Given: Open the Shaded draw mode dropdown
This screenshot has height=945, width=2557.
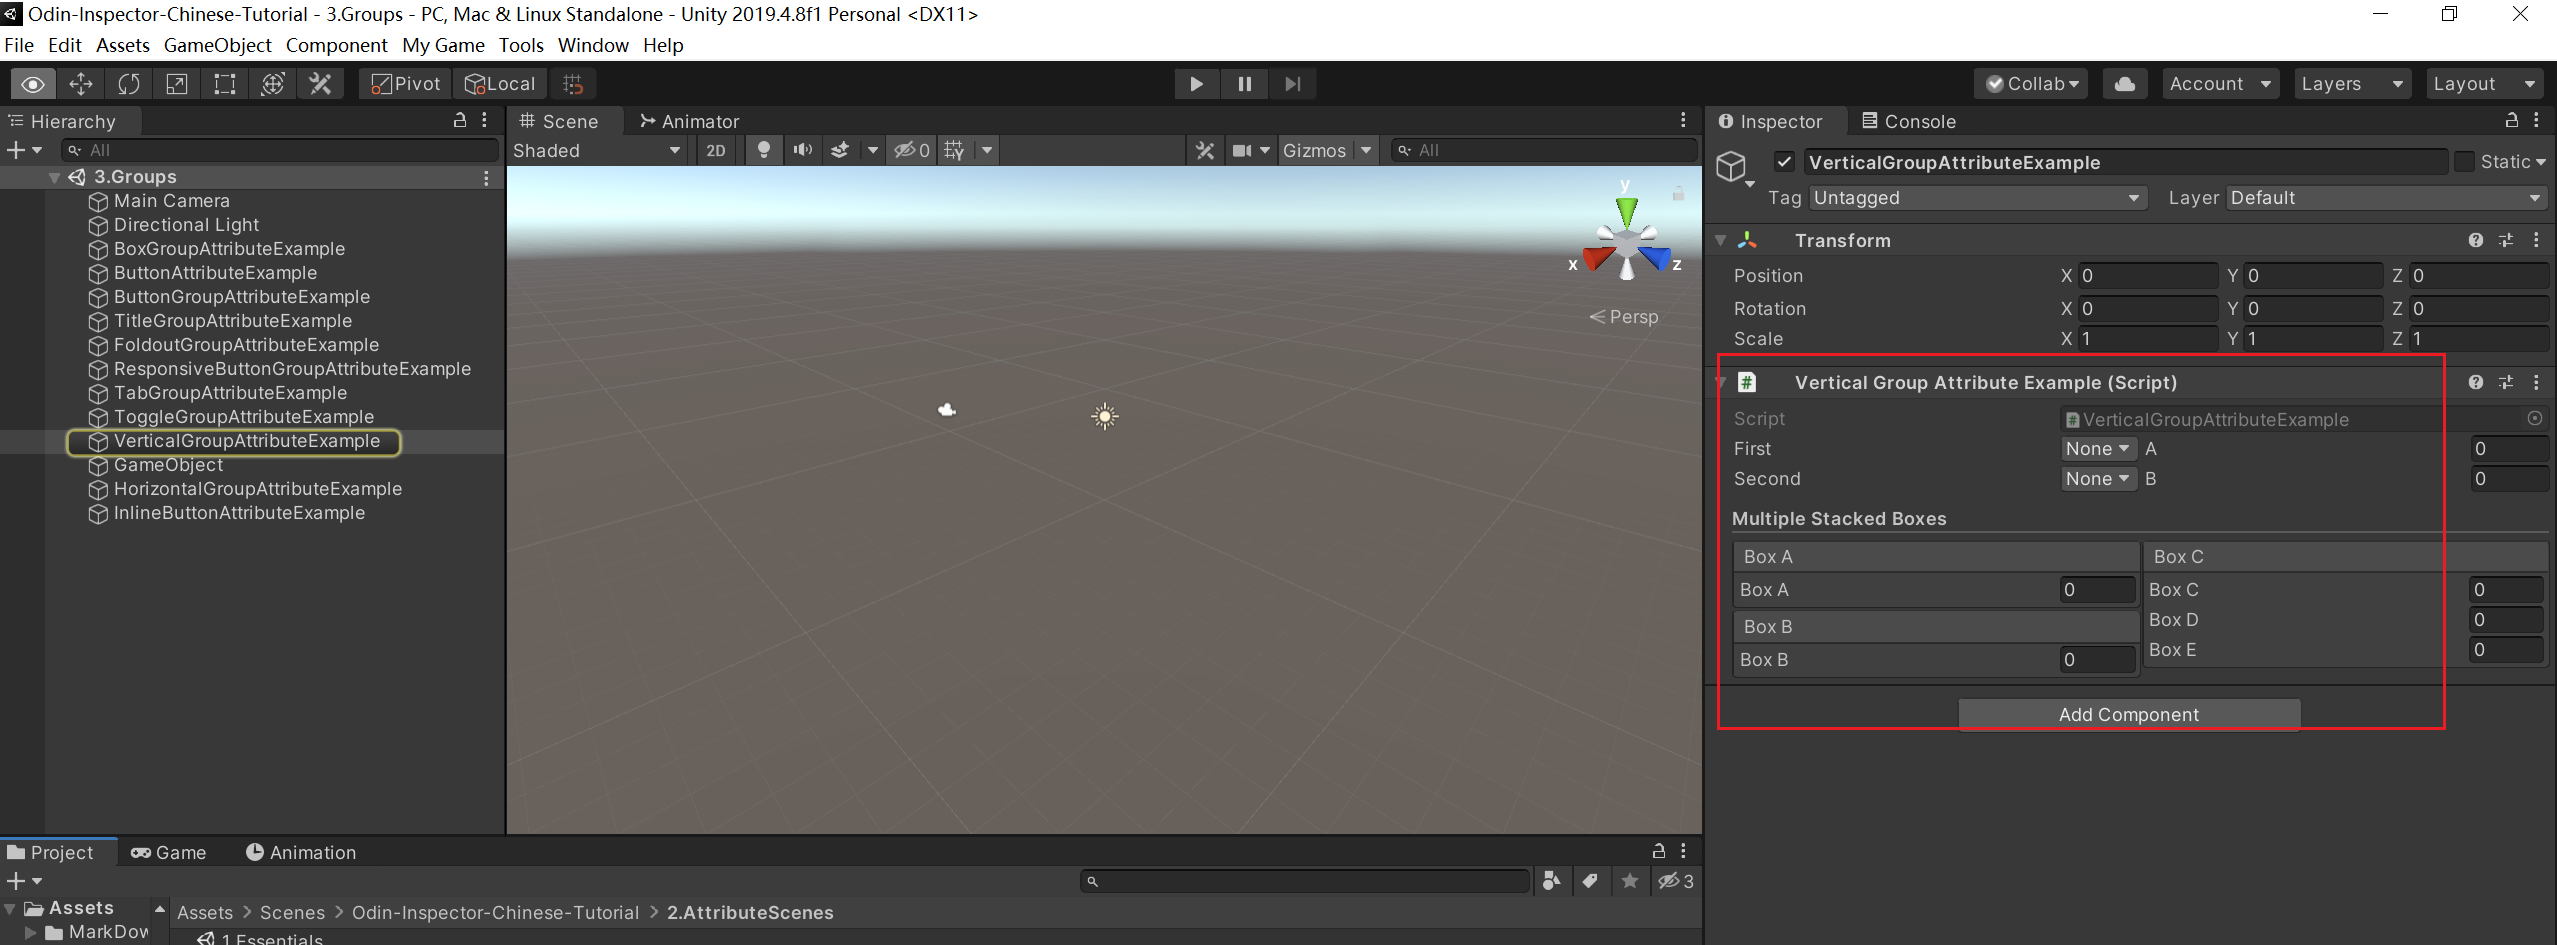Looking at the screenshot, I should (597, 150).
